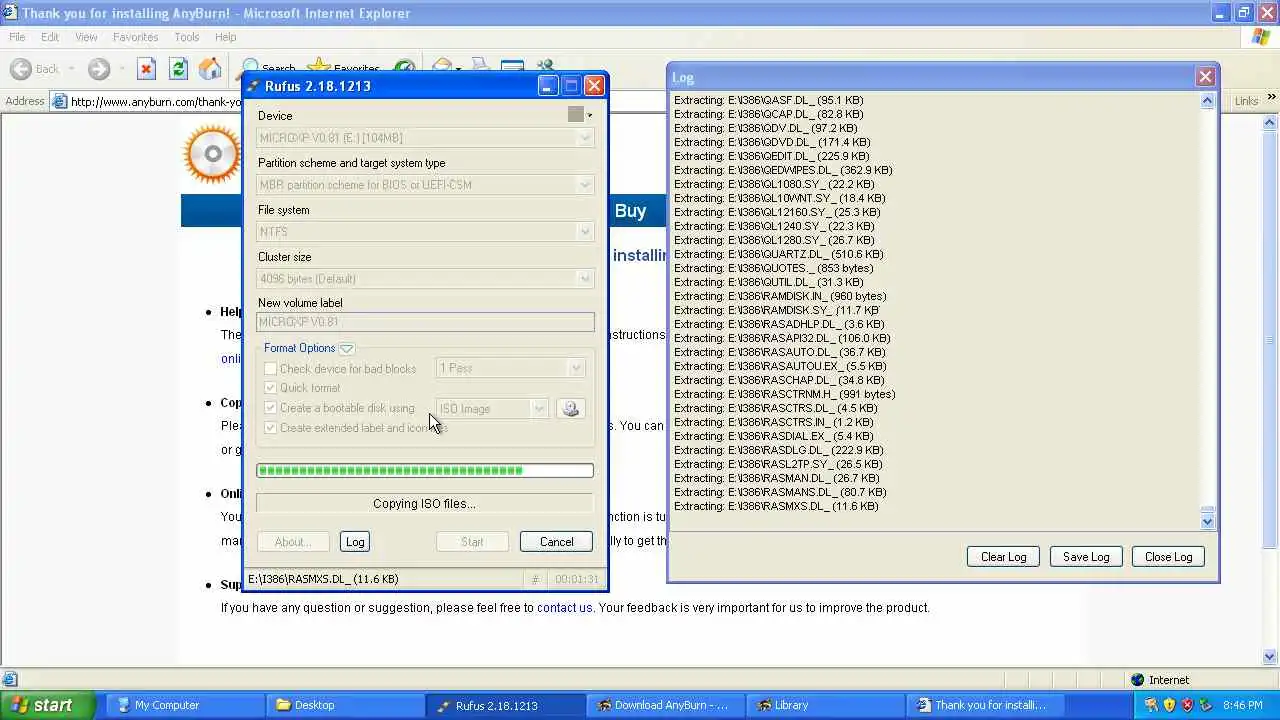Open the View menu in Internet Explorer
This screenshot has height=720, width=1280.
pyautogui.click(x=86, y=37)
